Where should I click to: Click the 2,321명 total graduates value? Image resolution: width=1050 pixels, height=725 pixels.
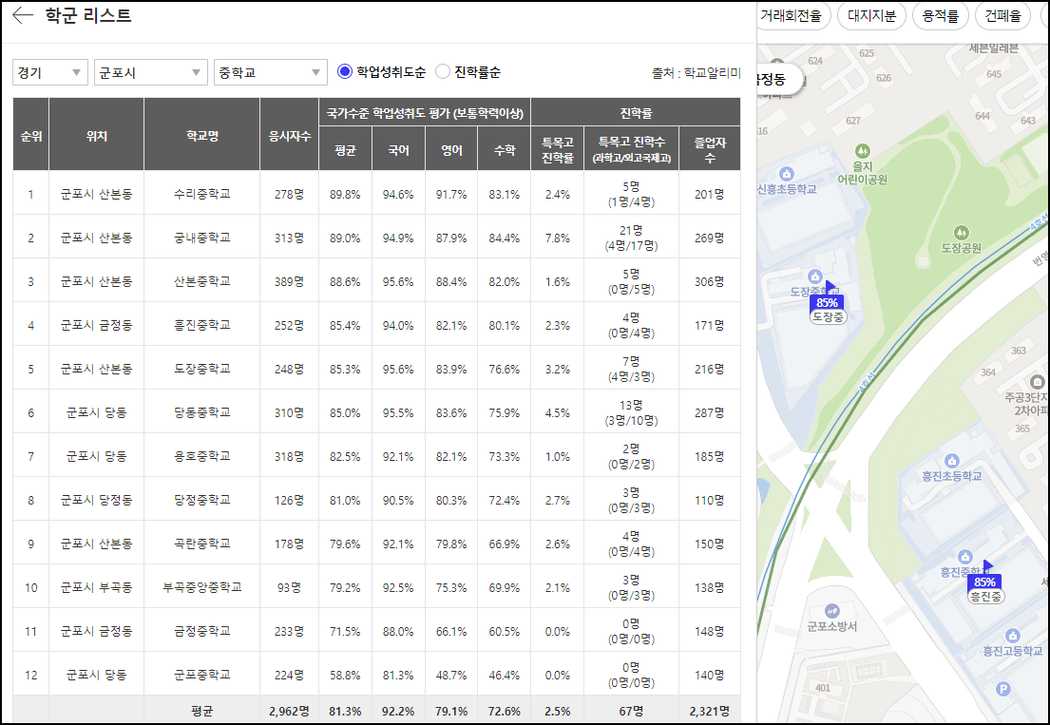tap(710, 711)
